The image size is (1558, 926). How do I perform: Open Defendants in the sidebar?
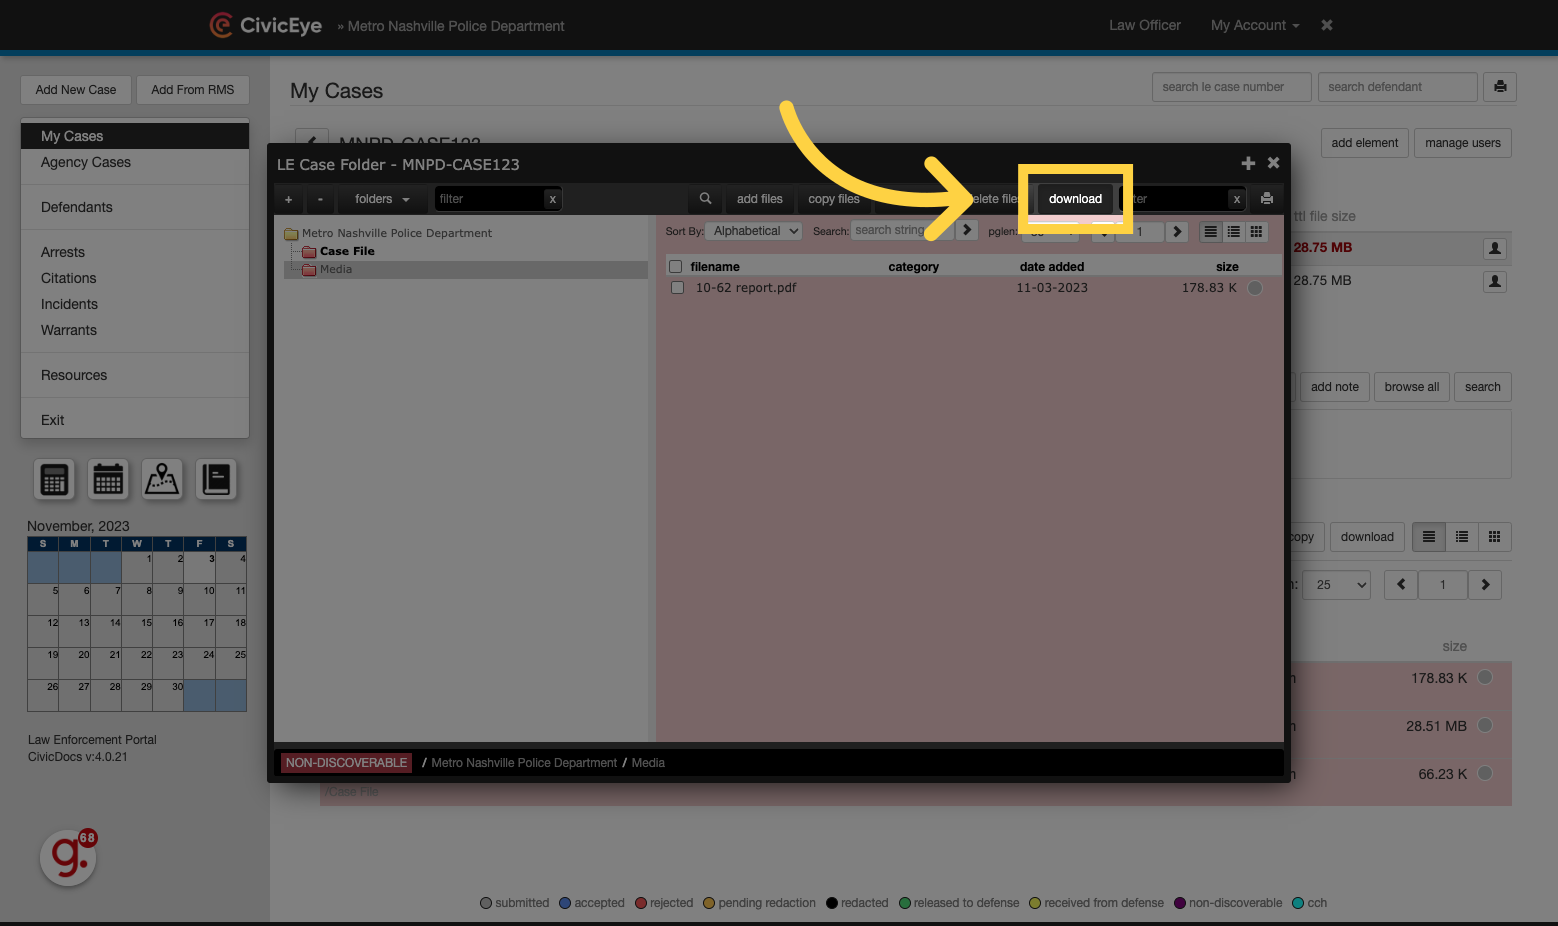(x=135, y=207)
